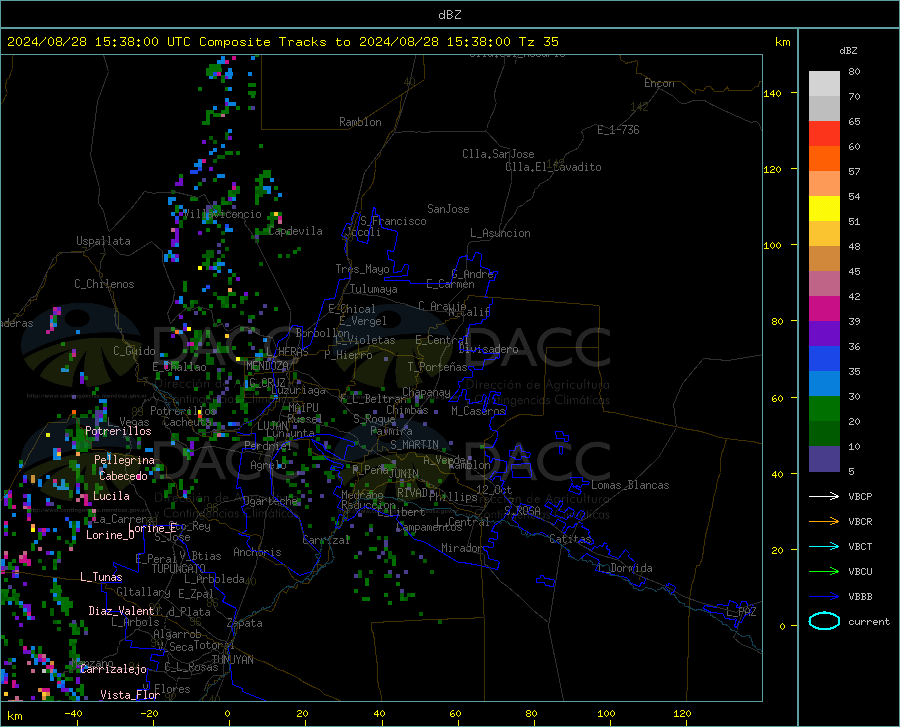This screenshot has width=900, height=727.
Task: Click the 'current' legend label
Action: [x=868, y=621]
